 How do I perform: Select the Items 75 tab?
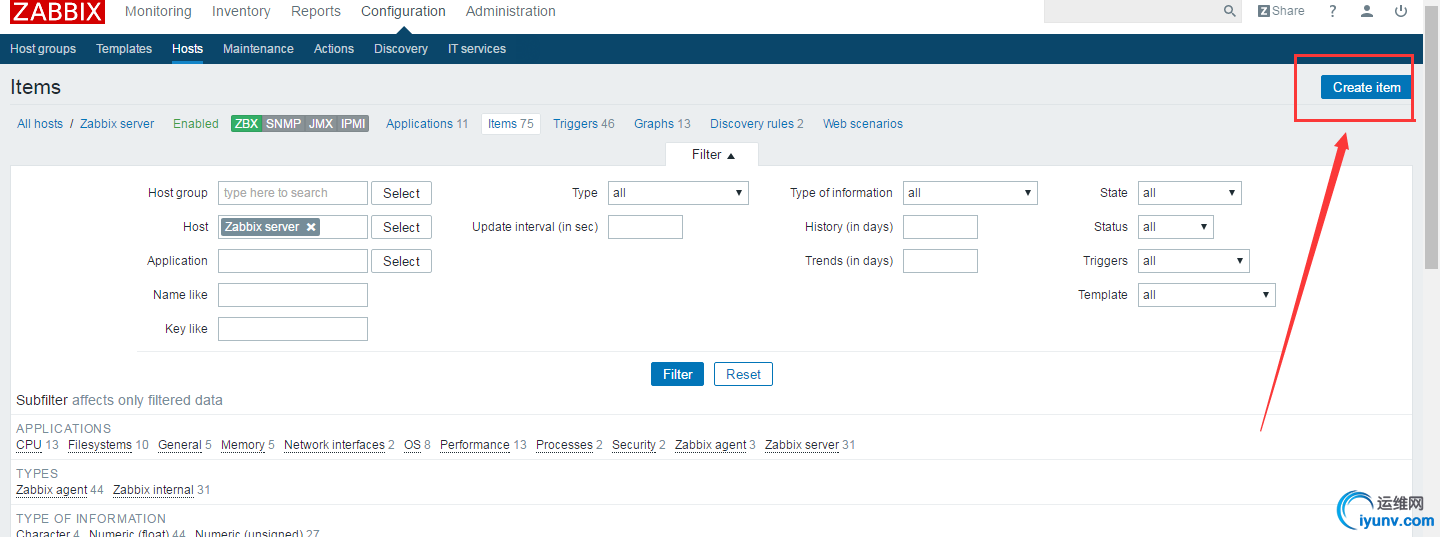click(511, 124)
